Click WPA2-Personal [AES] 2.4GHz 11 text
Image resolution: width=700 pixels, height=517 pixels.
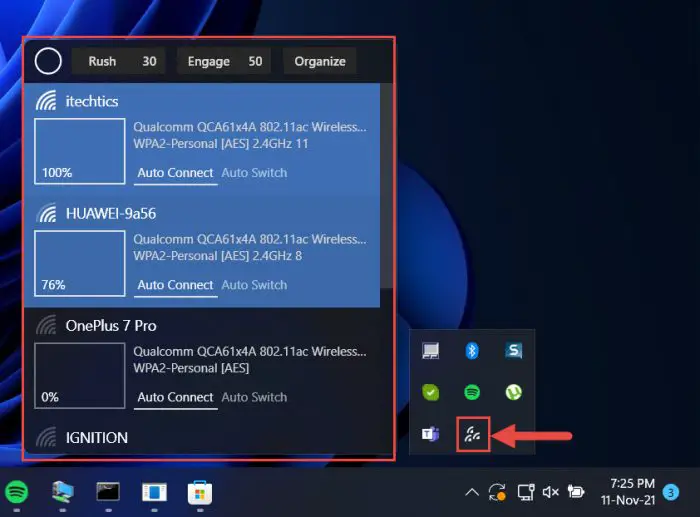coord(221,144)
